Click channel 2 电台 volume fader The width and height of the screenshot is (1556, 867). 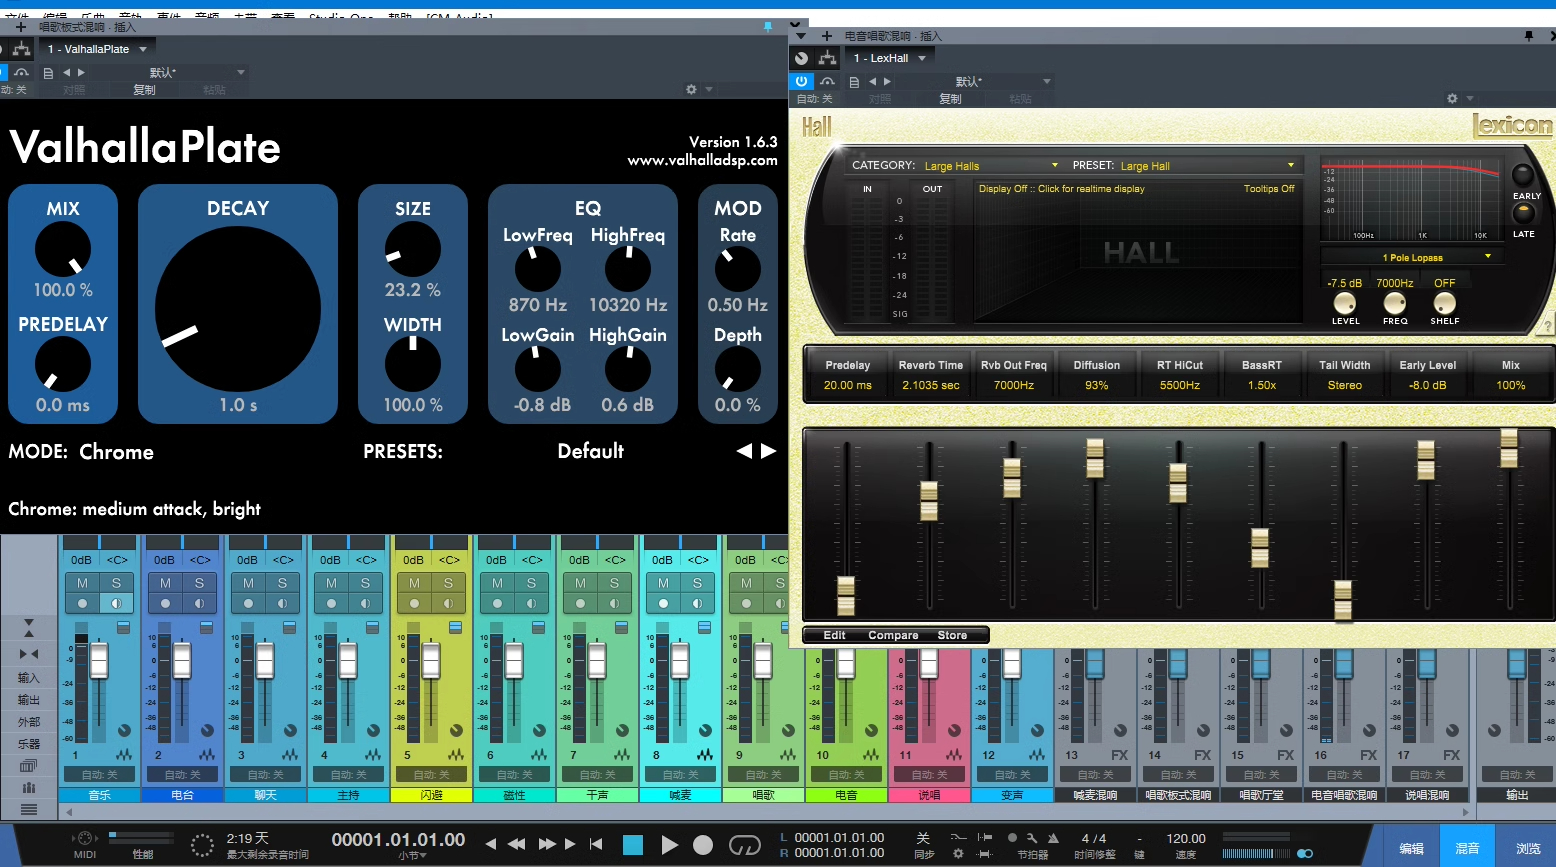click(182, 661)
